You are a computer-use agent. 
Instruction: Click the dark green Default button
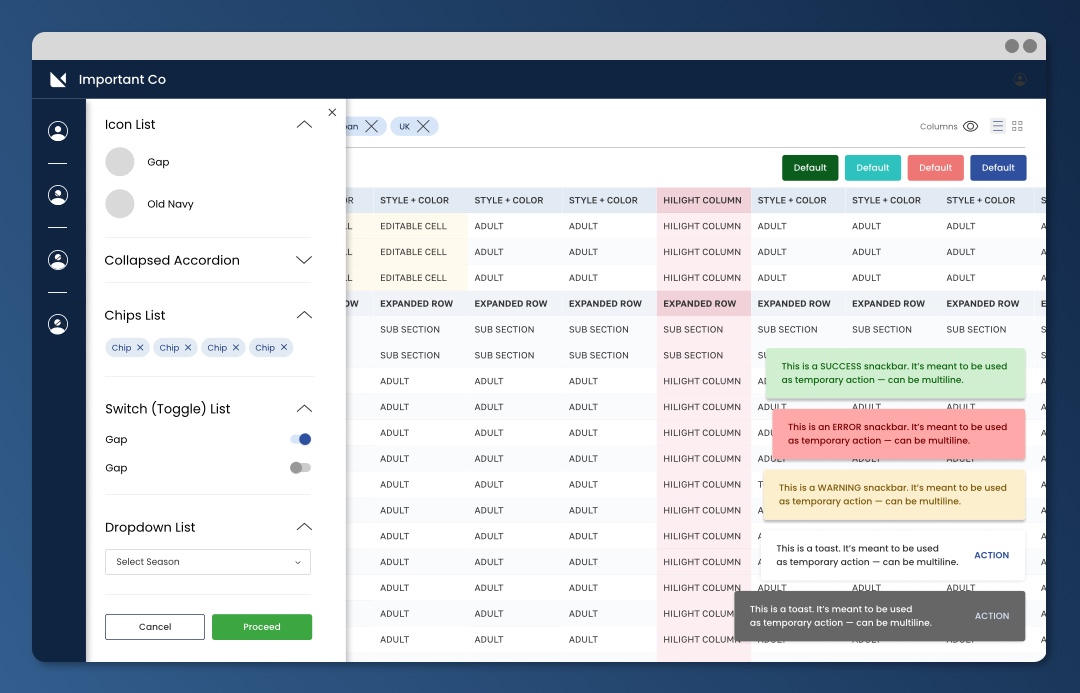coord(810,168)
